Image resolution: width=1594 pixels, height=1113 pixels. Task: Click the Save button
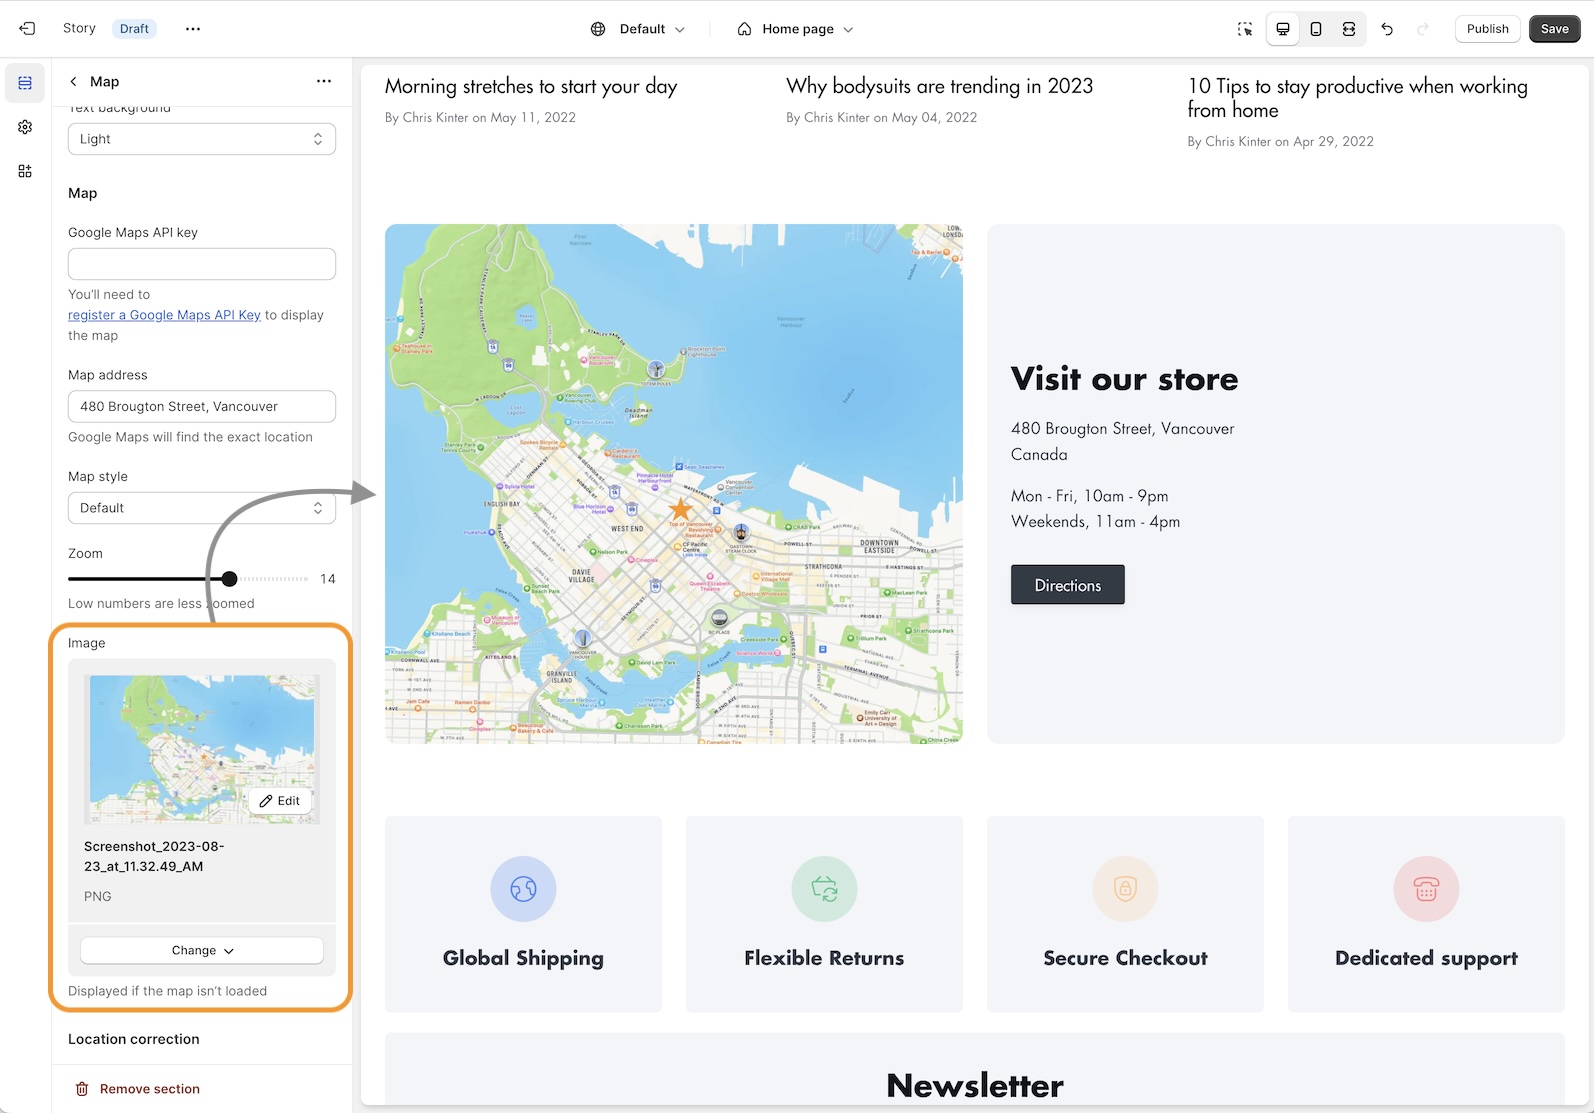pyautogui.click(x=1554, y=29)
